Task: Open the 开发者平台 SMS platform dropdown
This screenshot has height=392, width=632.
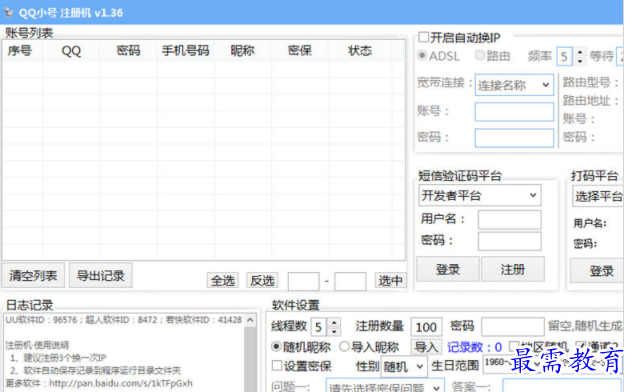Action: coord(480,196)
